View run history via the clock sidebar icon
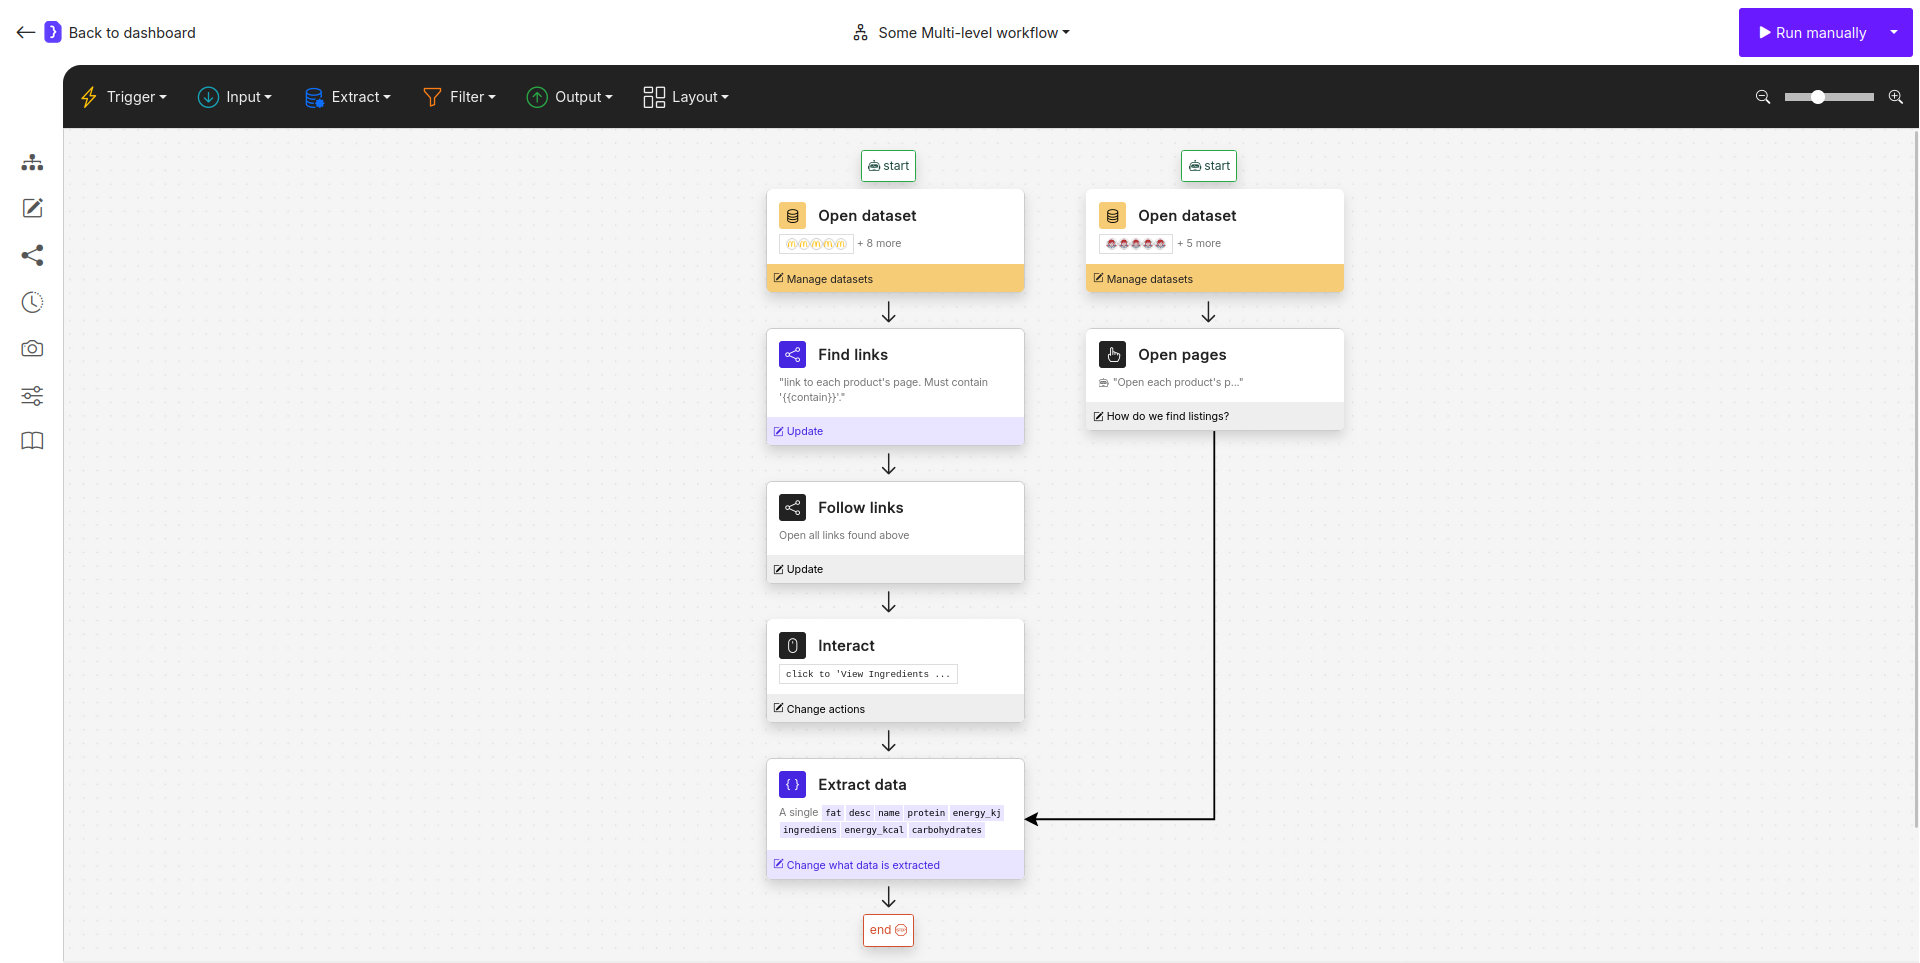The image size is (1920, 963). click(x=32, y=302)
